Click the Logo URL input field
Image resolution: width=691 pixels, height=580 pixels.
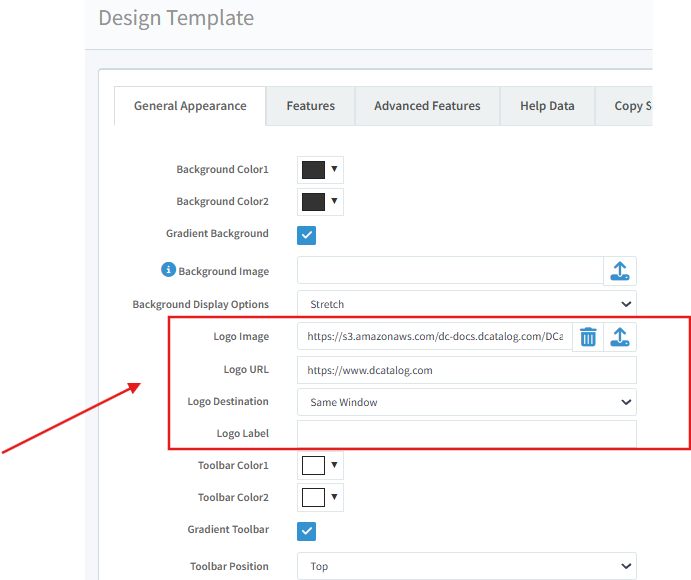(466, 370)
